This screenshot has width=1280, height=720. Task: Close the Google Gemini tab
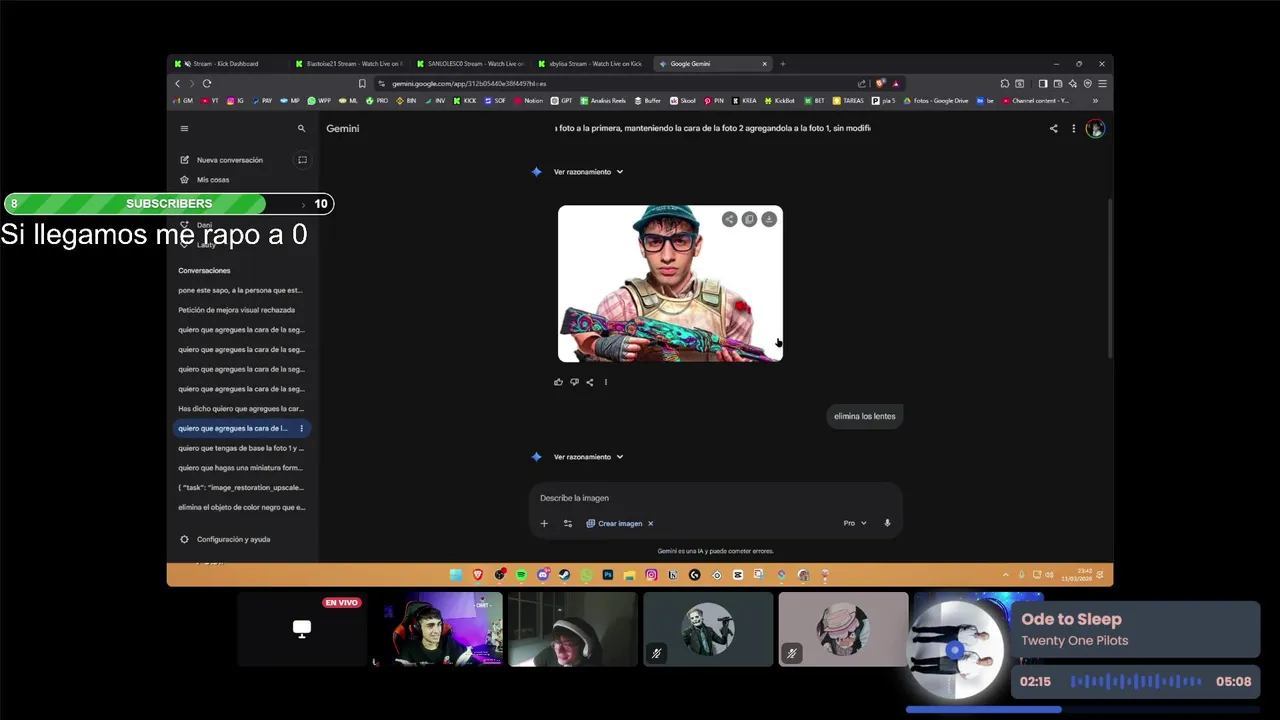(765, 64)
